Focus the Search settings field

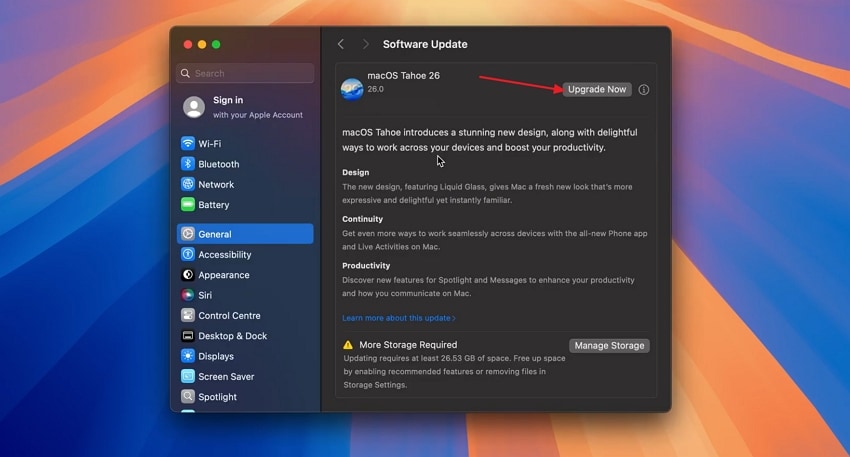[x=245, y=73]
